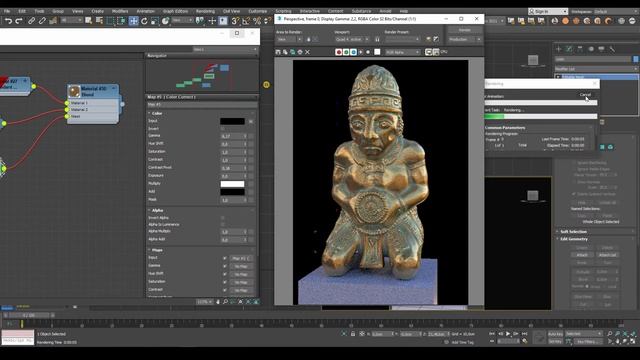The height and width of the screenshot is (360, 640).
Task: Toggle the green channel in render window
Action: pos(346,52)
